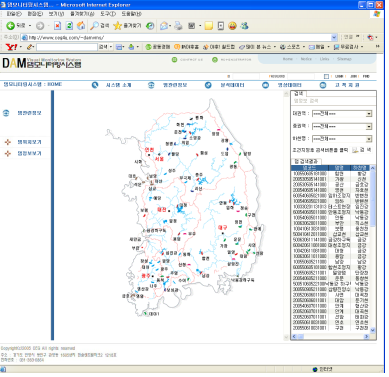The width and height of the screenshot is (389, 377).
Task: Click the results list vertical scrollbar down arrow
Action: click(373, 330)
